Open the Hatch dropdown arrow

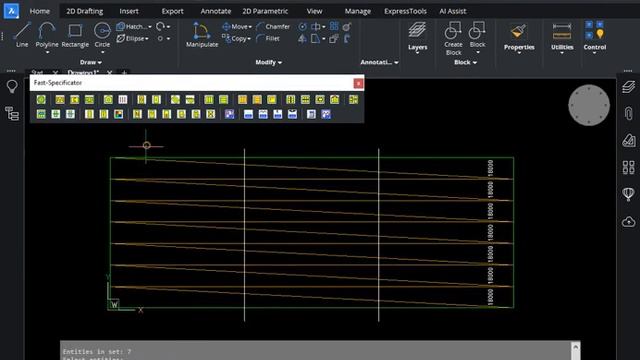[x=150, y=27]
